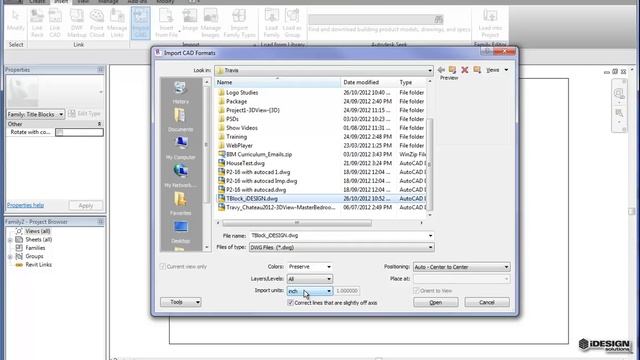
Task: Select the WebPlayer folder in file list
Action: 239,146
